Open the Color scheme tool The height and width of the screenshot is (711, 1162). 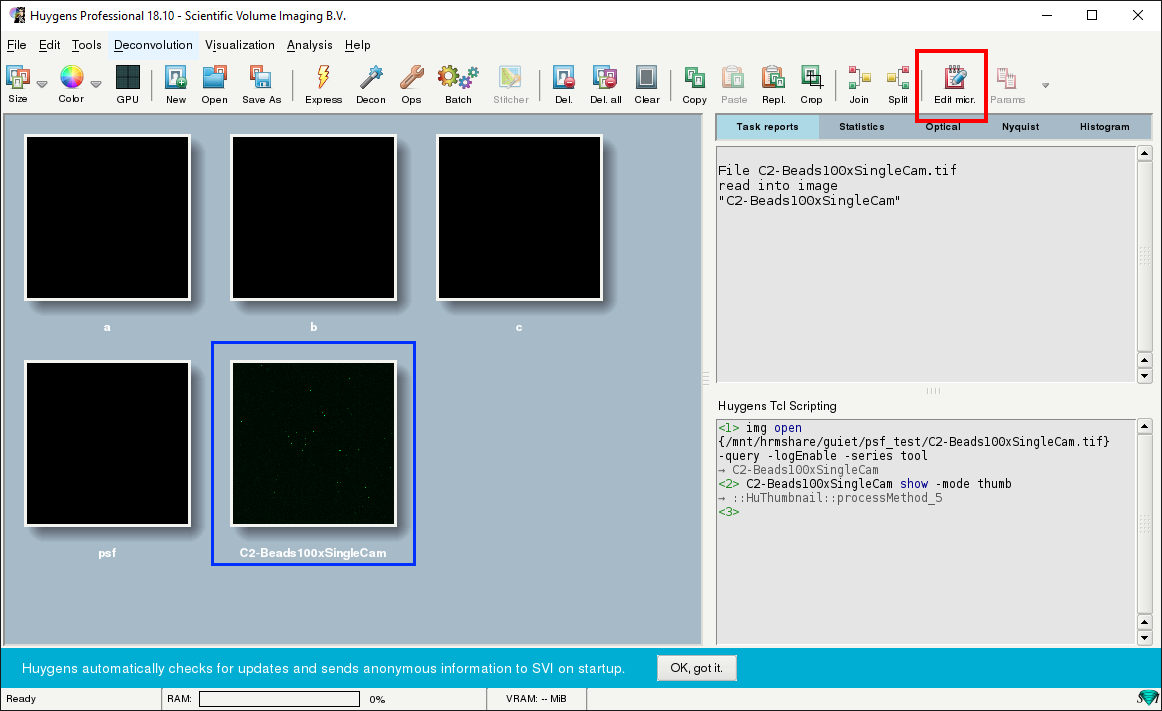pyautogui.click(x=71, y=84)
